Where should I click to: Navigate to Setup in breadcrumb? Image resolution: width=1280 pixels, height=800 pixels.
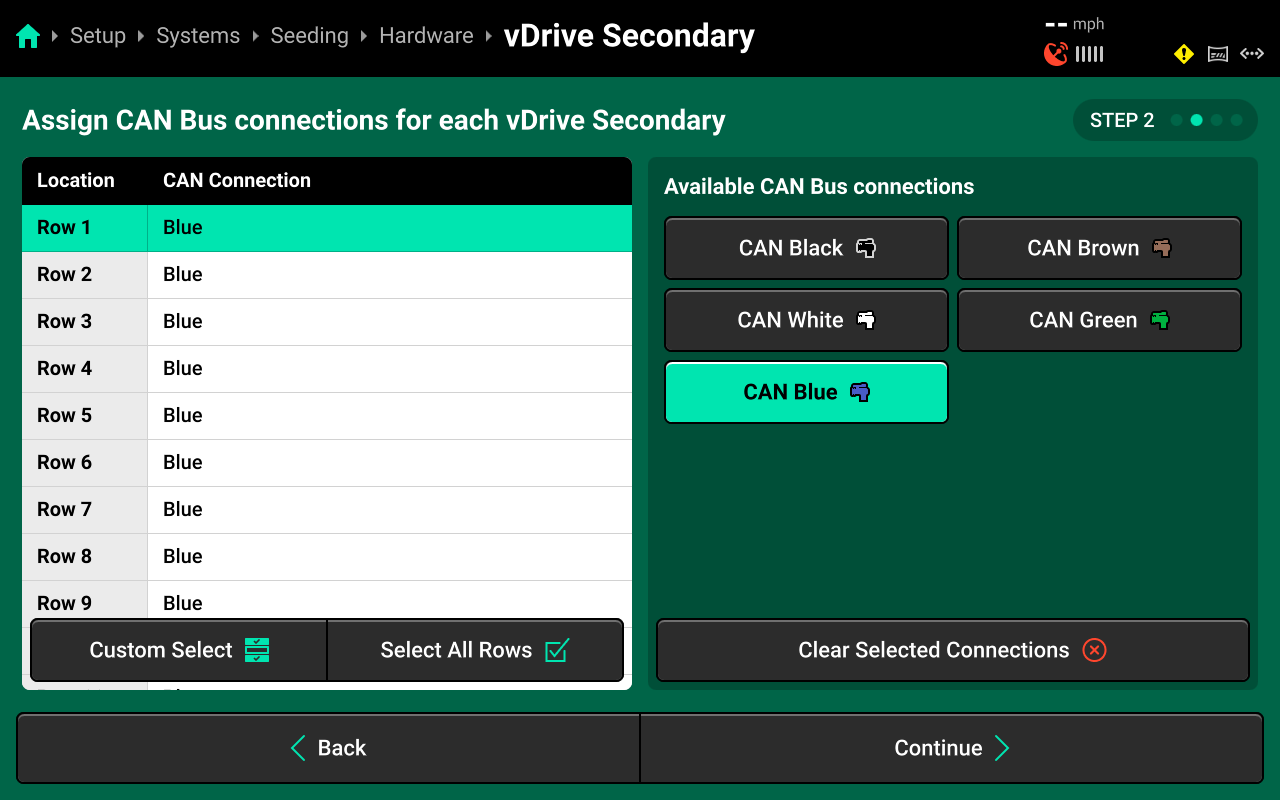pos(98,36)
